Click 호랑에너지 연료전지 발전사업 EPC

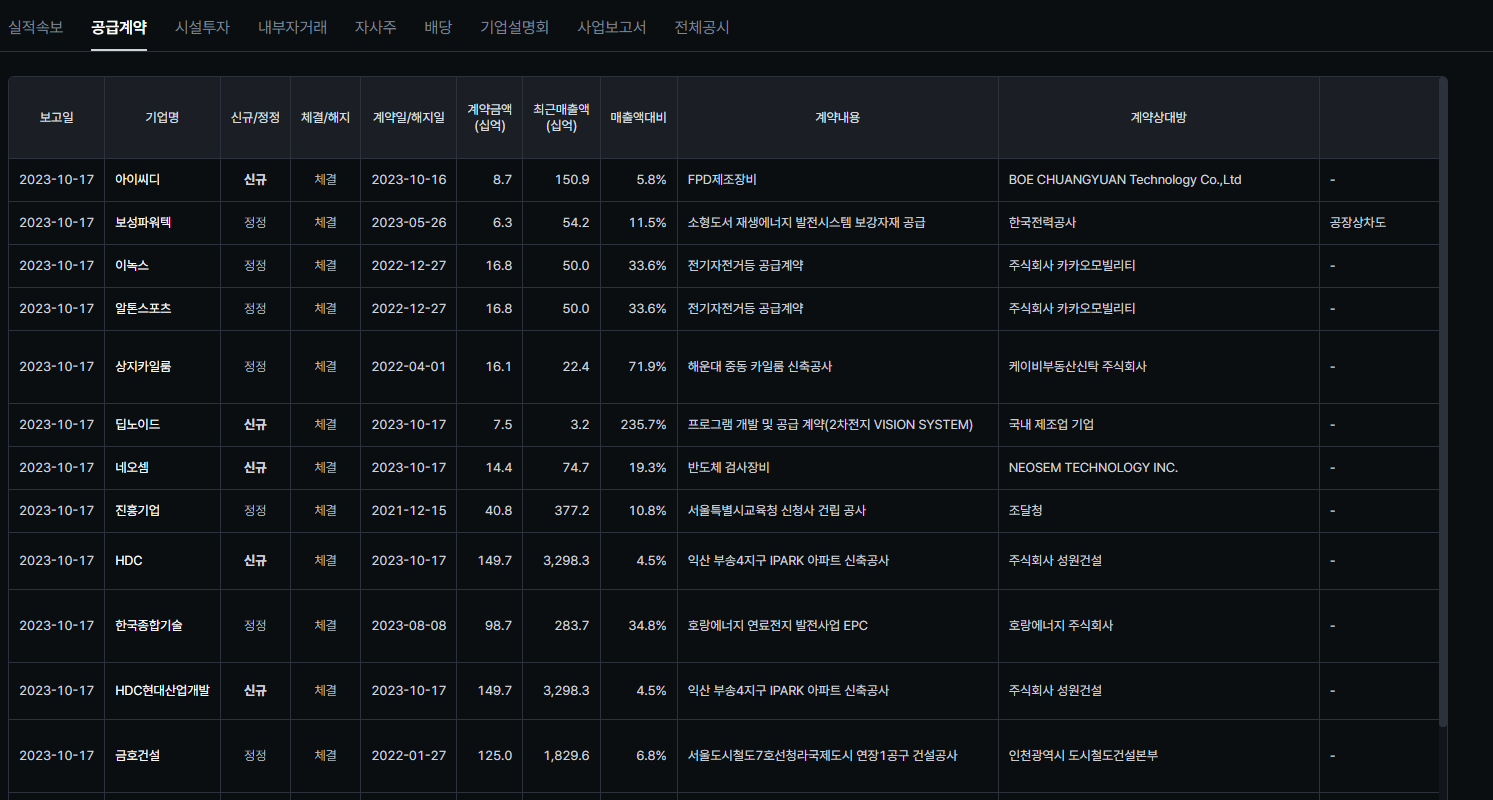click(x=778, y=626)
